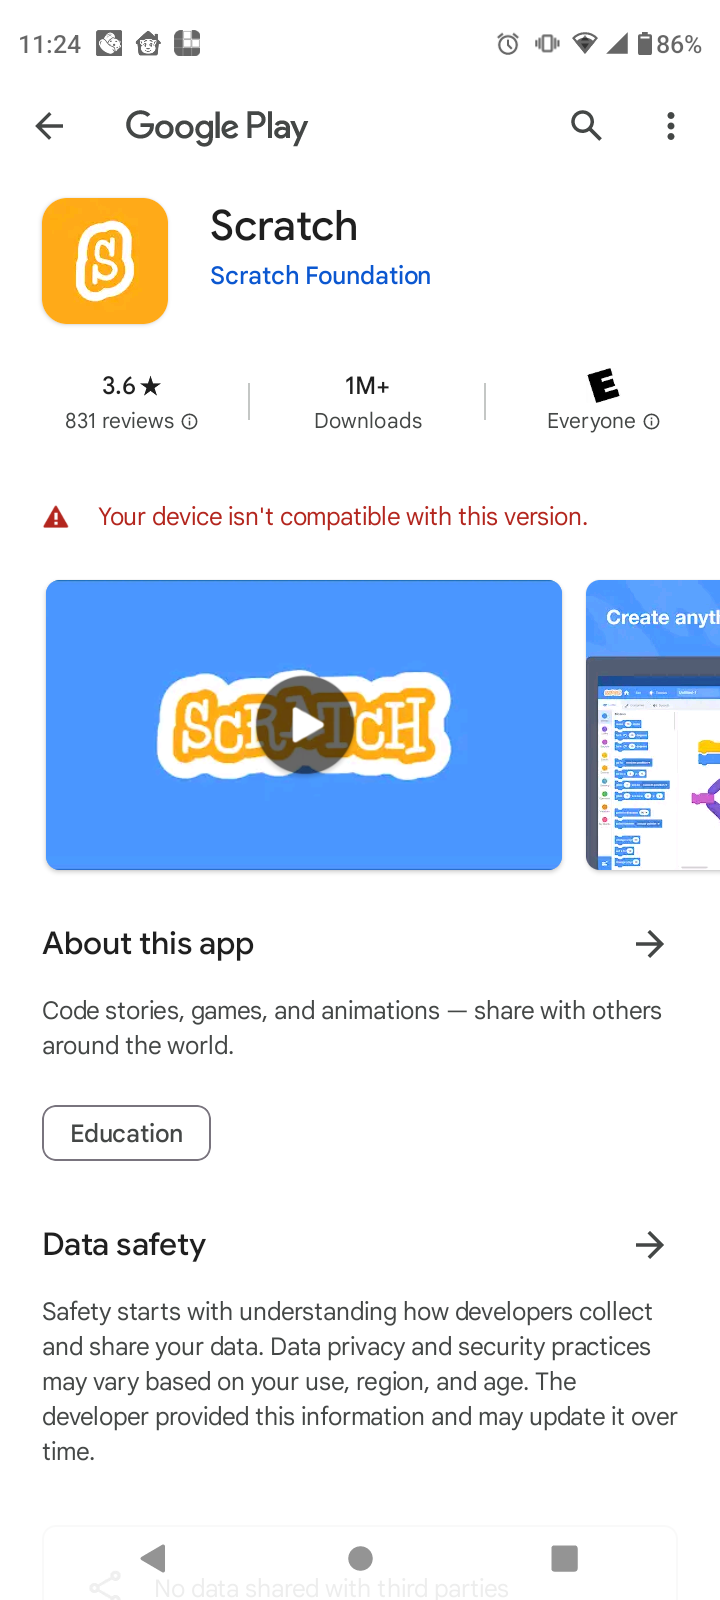Tap the About this app heading

point(148,944)
